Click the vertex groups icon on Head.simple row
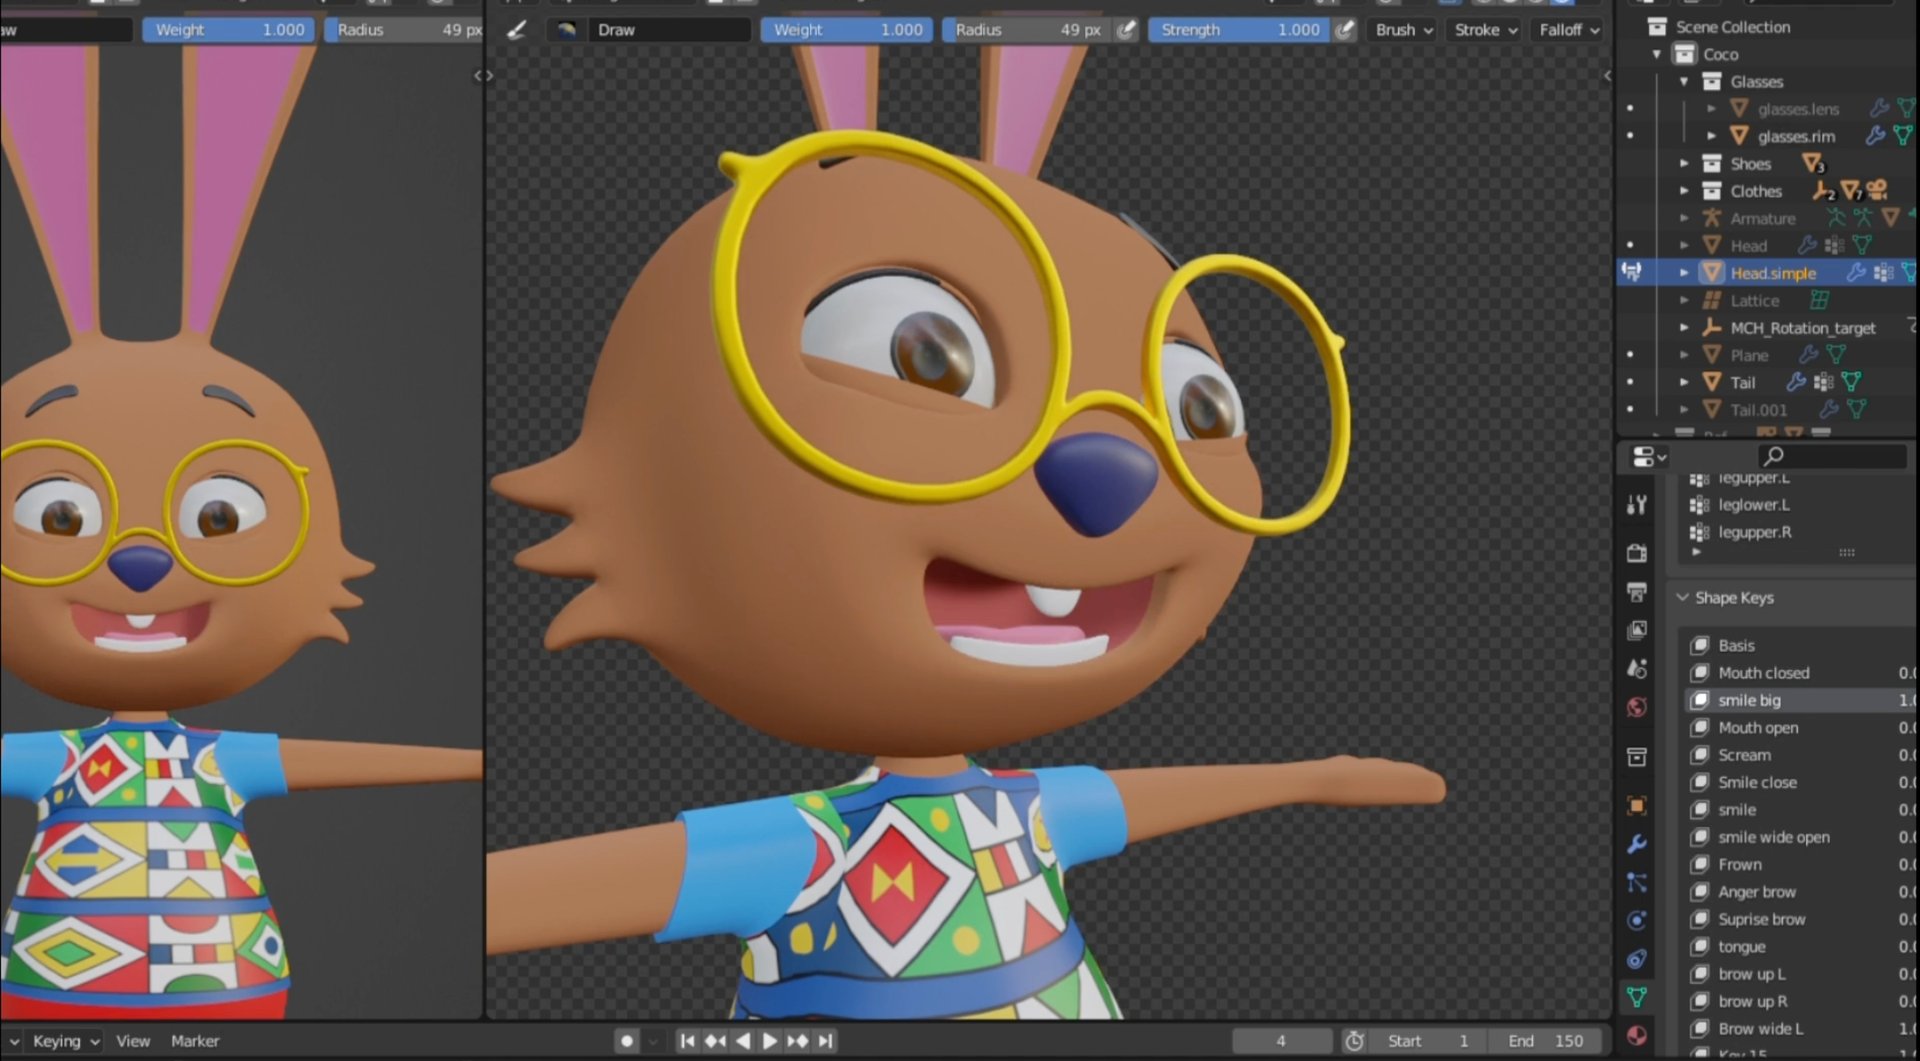The width and height of the screenshot is (1920, 1061). (x=1883, y=272)
